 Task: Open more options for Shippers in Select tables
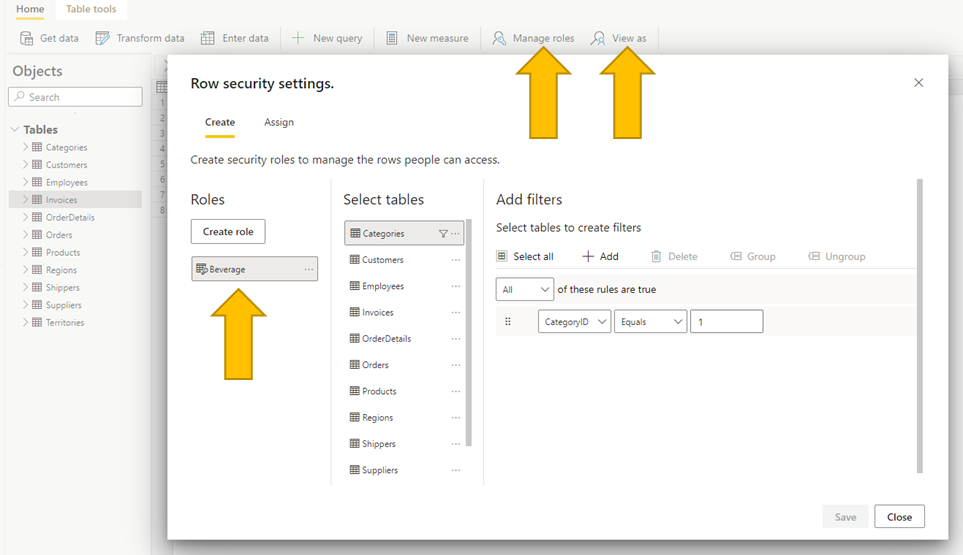click(456, 444)
